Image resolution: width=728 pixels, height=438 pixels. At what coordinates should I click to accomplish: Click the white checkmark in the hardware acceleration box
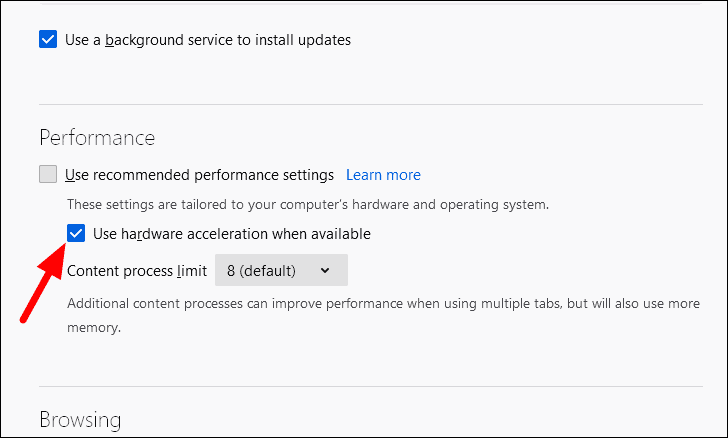(76, 233)
